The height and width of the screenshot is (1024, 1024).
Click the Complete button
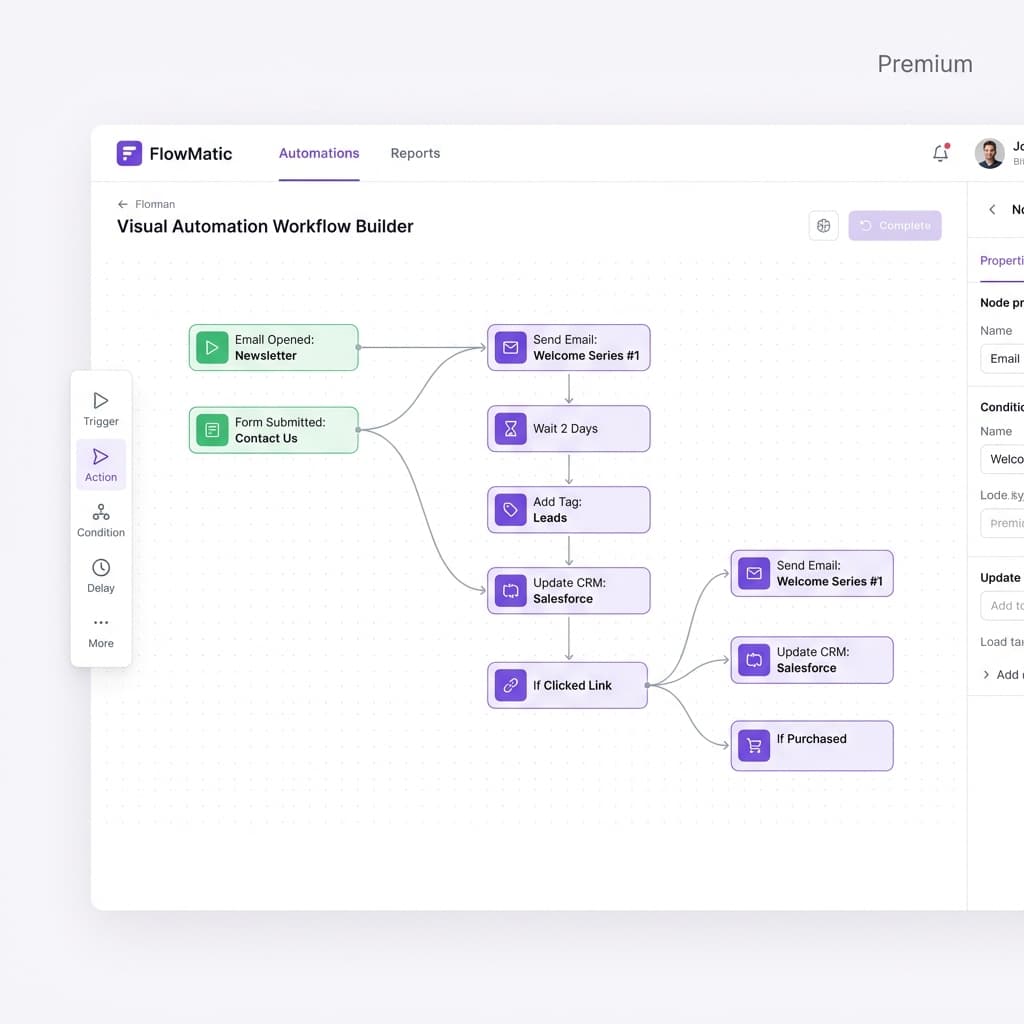[x=895, y=225]
